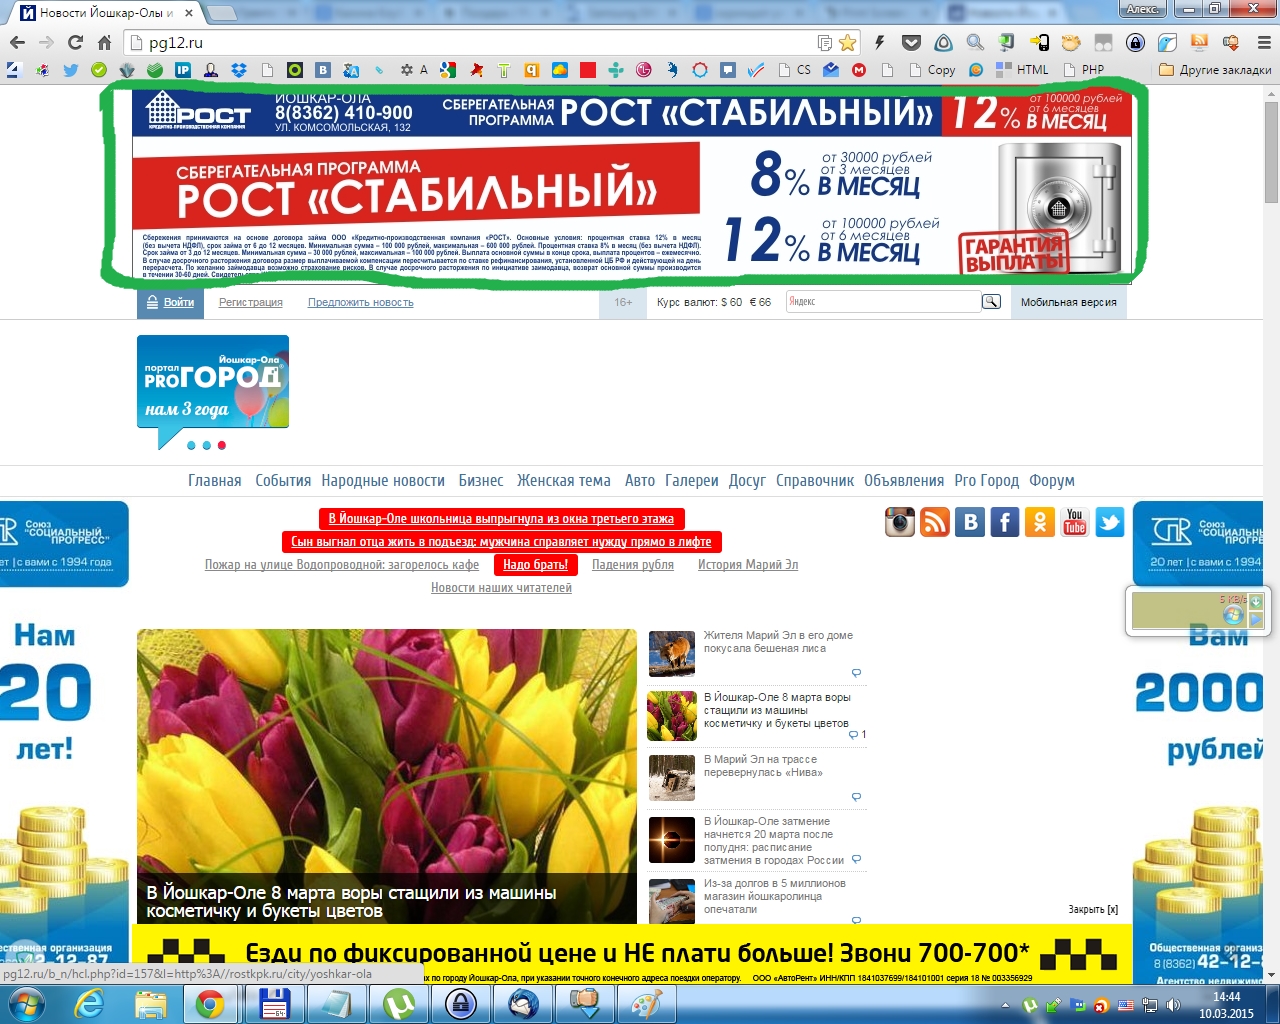Open the Instagram social icon

(900, 522)
